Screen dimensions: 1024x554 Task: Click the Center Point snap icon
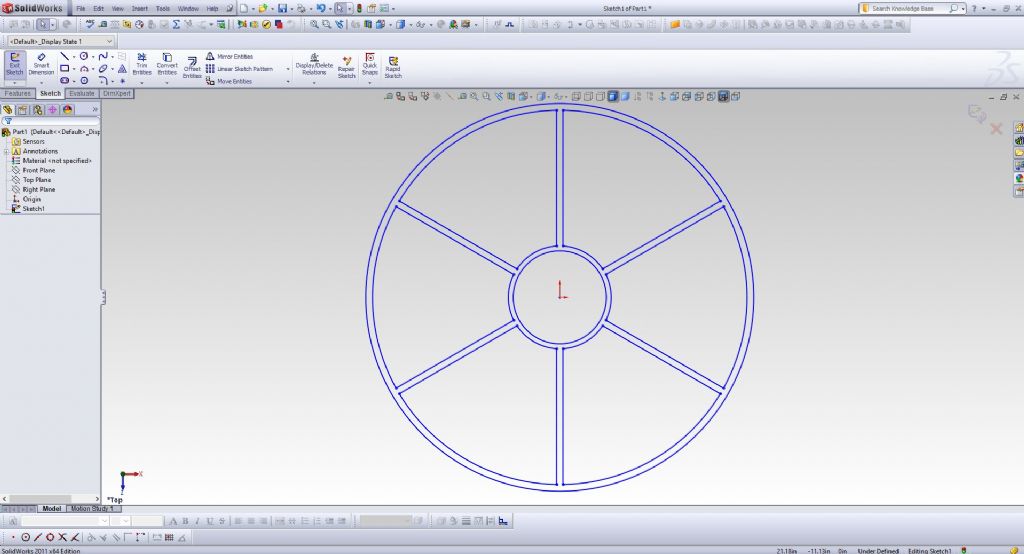(25, 537)
